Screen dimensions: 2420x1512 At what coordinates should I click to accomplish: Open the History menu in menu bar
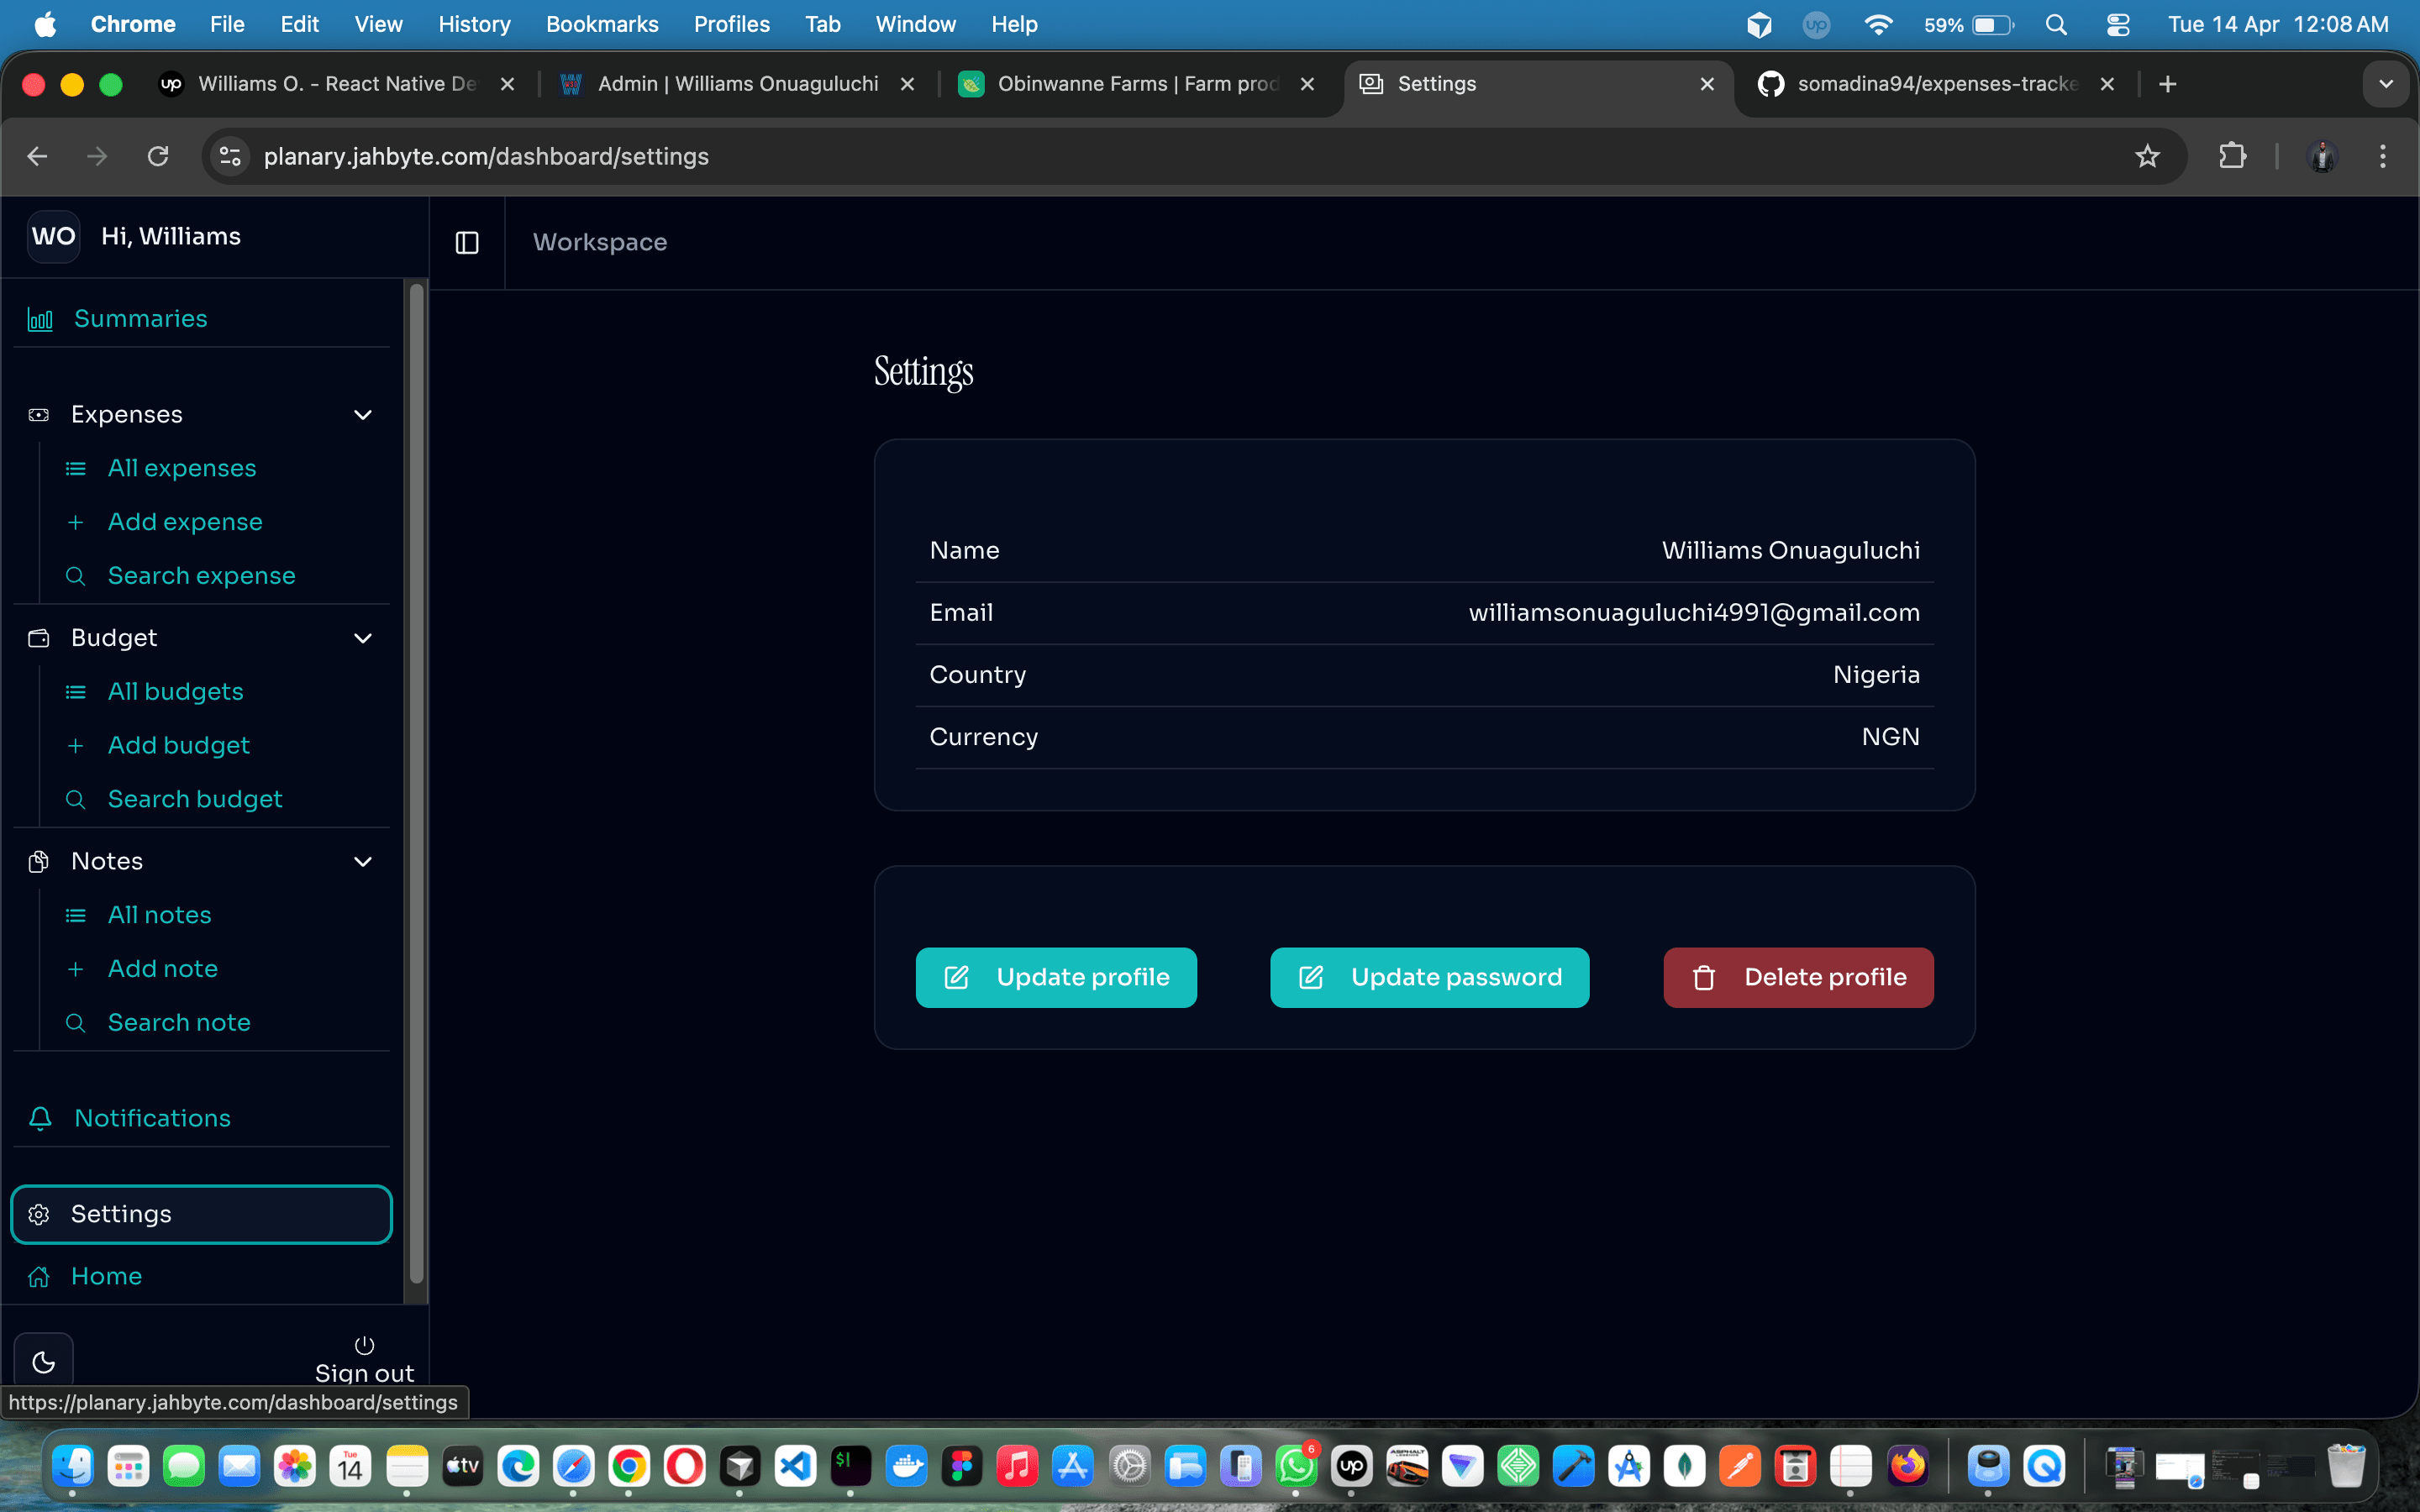[x=474, y=24]
